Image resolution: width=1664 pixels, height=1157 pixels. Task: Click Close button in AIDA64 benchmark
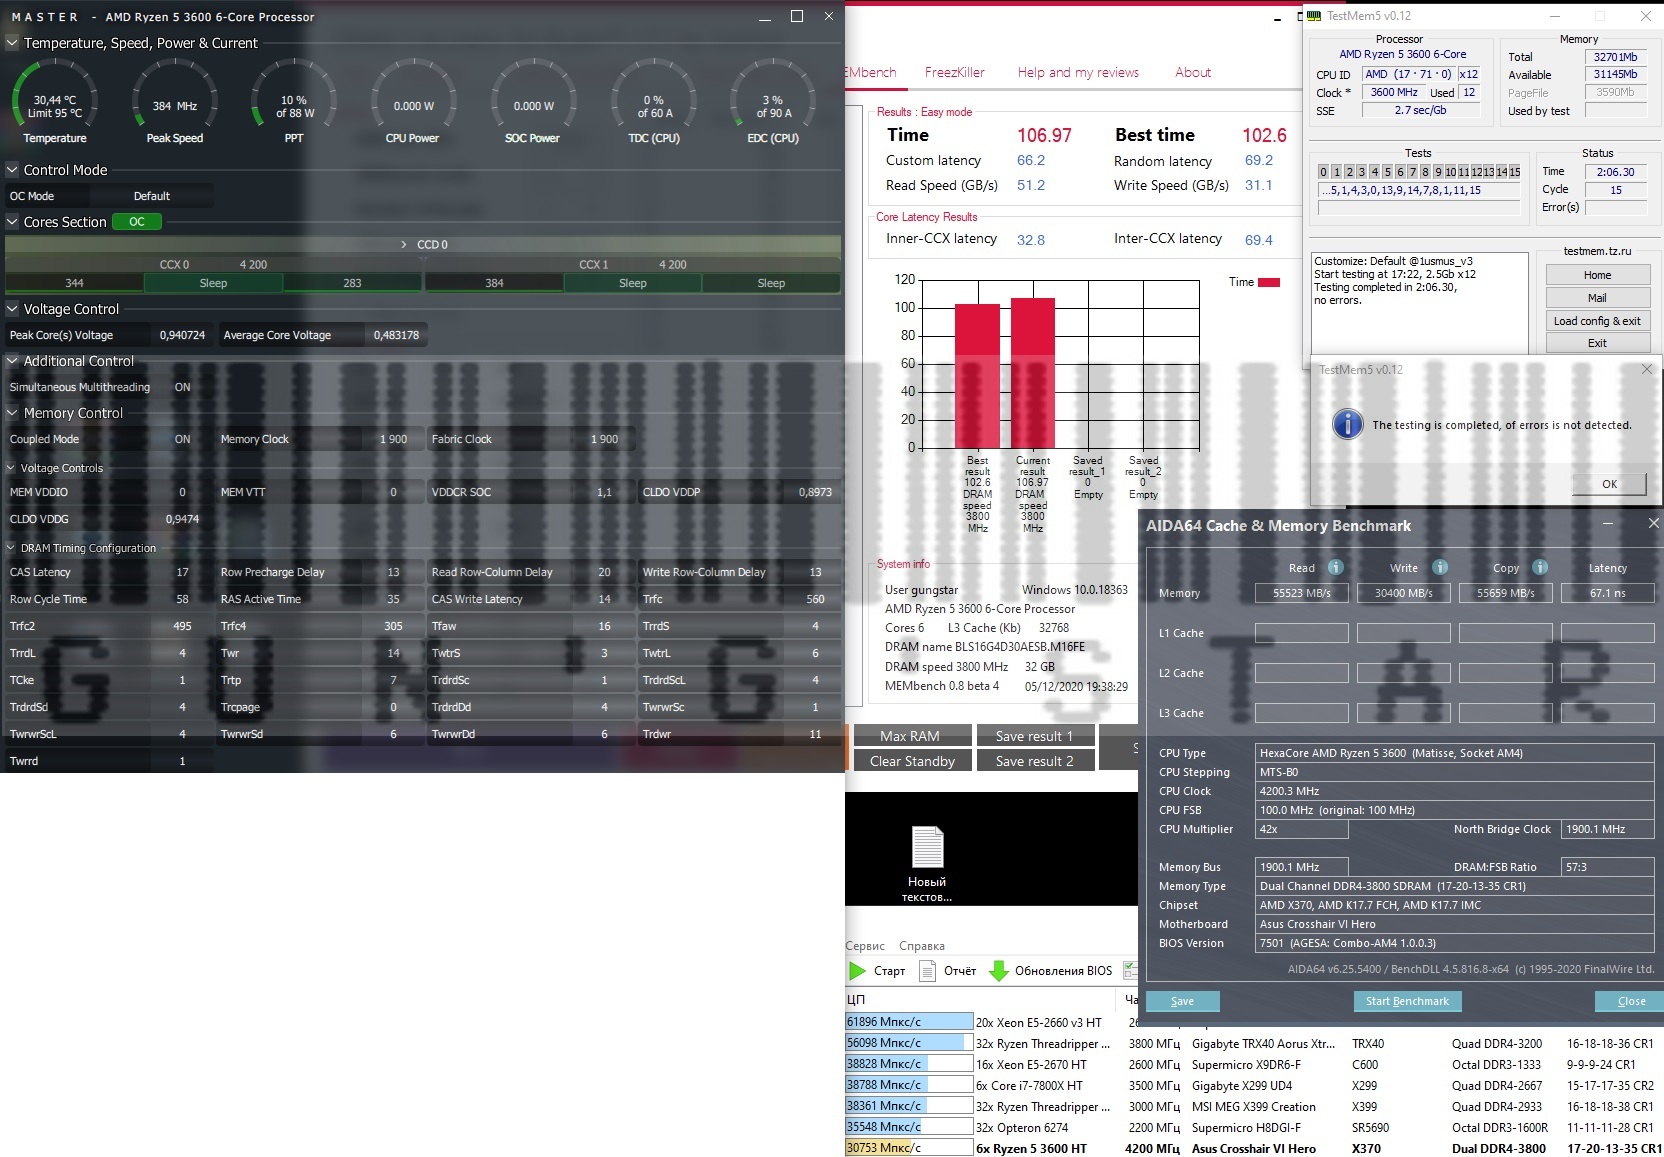coord(1631,1001)
